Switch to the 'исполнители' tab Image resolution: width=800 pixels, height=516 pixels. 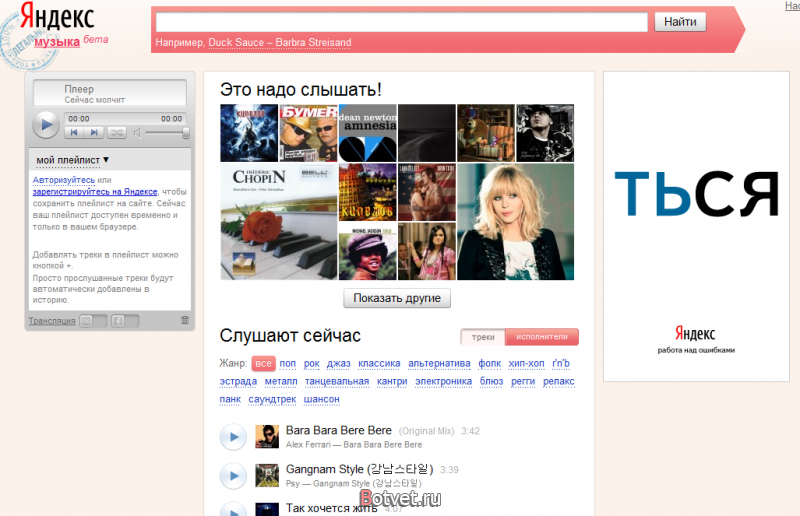point(542,337)
